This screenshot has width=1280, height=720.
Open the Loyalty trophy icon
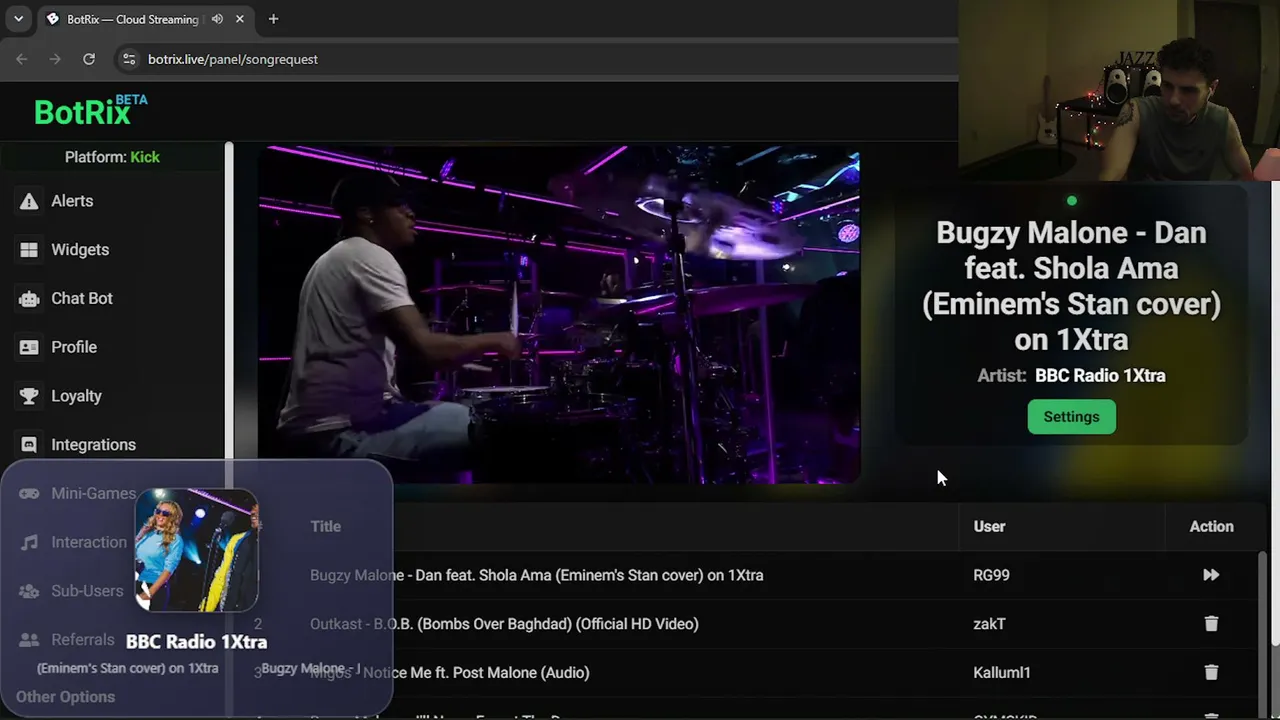(x=29, y=396)
